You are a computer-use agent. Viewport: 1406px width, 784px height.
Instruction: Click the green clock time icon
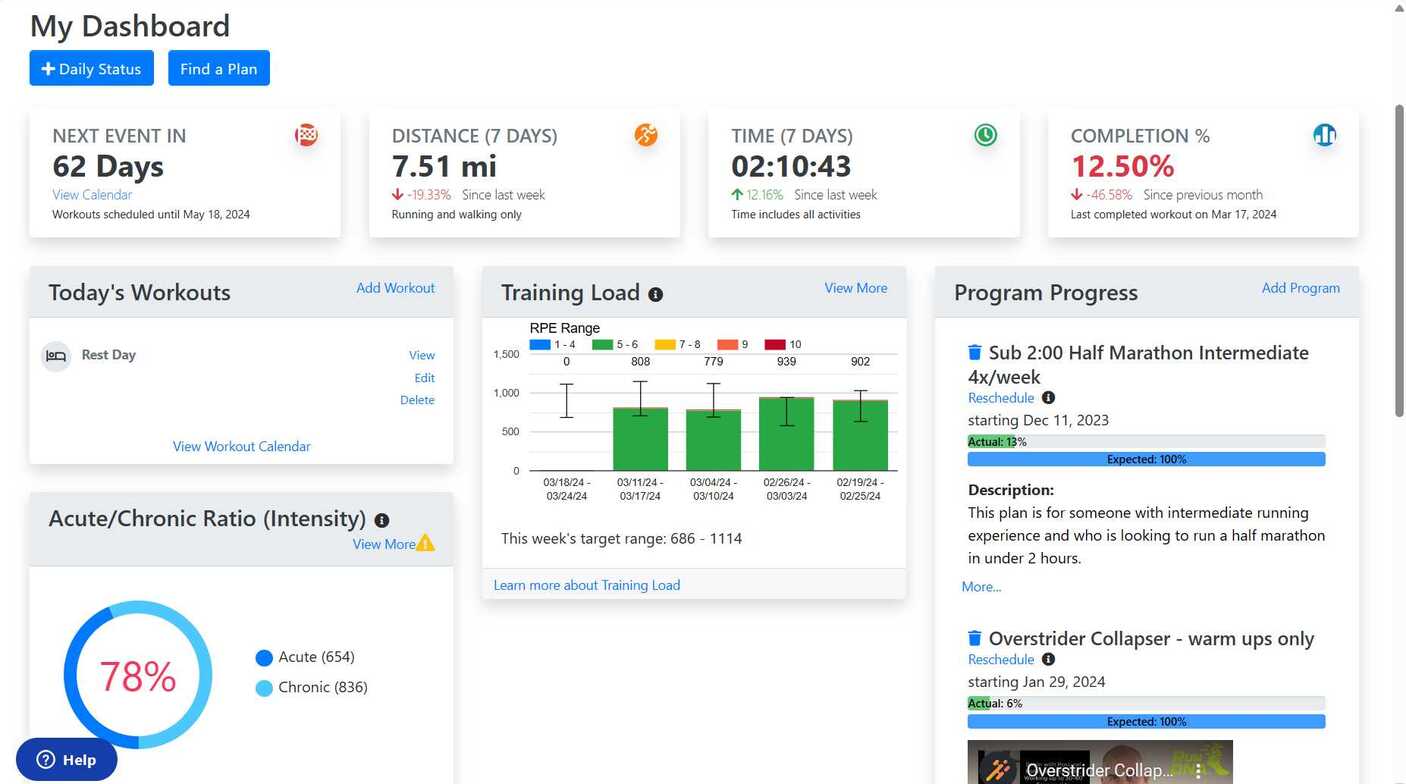pyautogui.click(x=985, y=135)
